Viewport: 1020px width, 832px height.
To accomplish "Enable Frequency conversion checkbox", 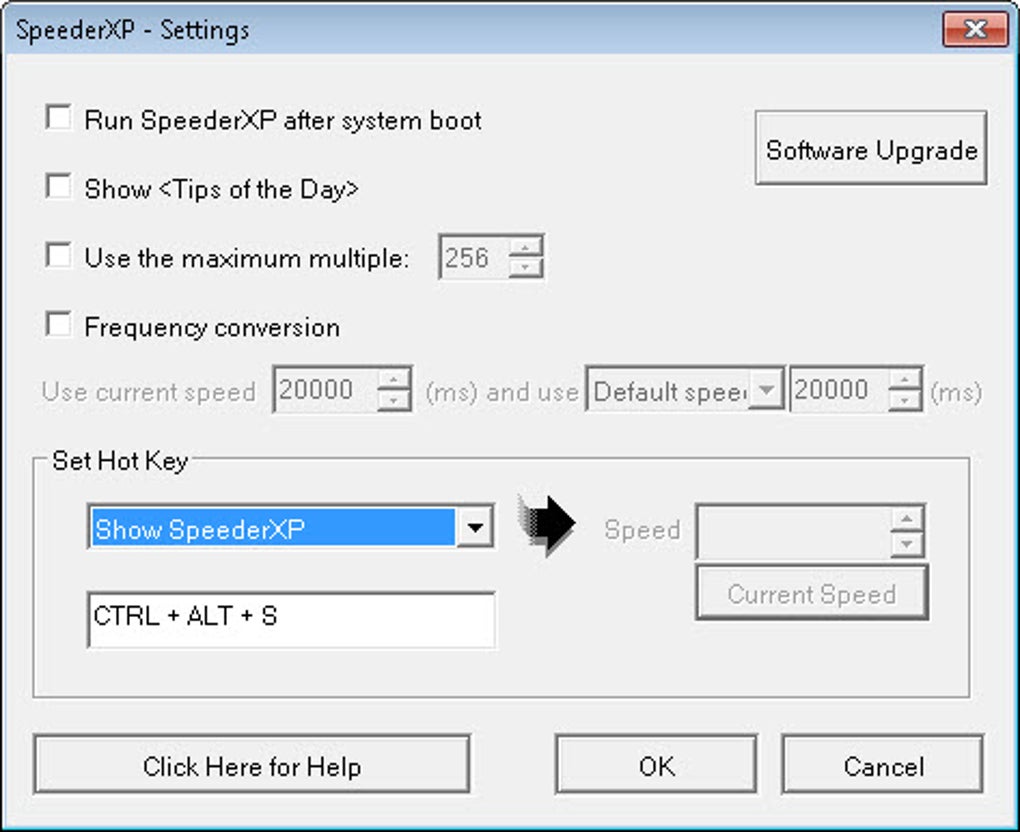I will click(x=59, y=326).
